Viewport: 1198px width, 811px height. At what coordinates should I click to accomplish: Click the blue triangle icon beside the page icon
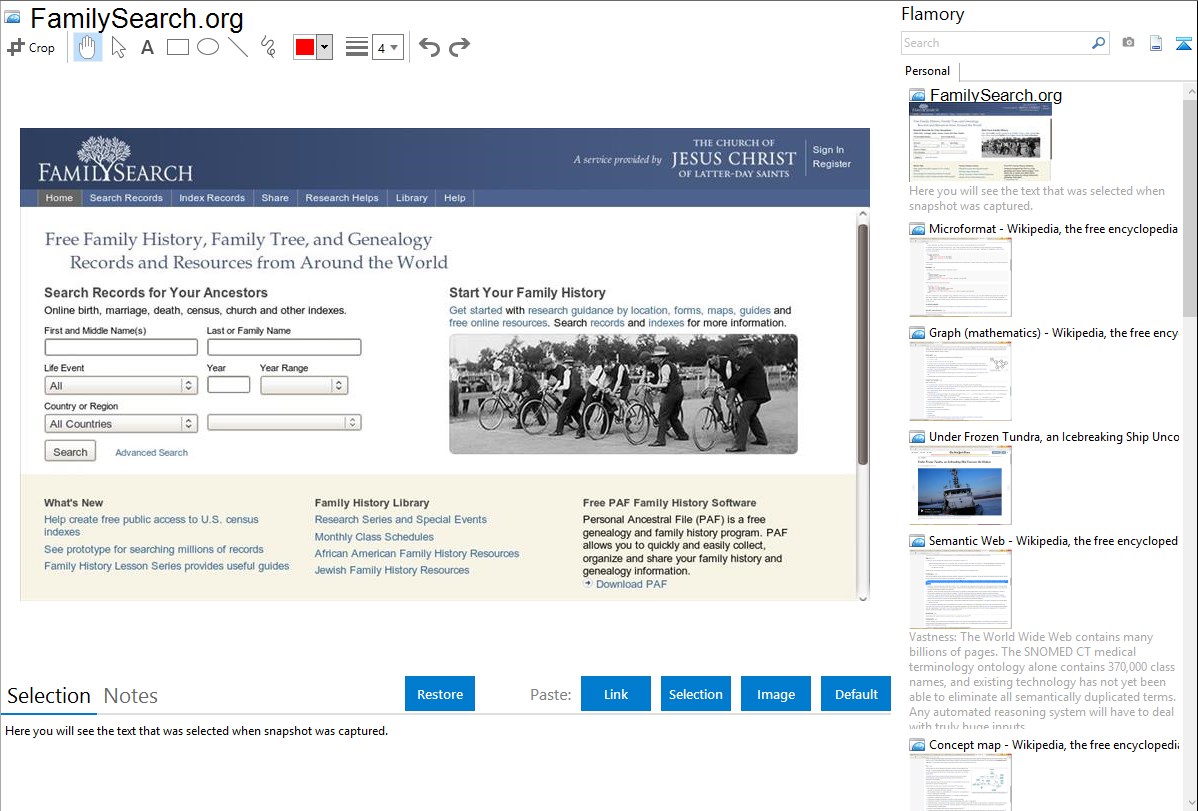1183,43
